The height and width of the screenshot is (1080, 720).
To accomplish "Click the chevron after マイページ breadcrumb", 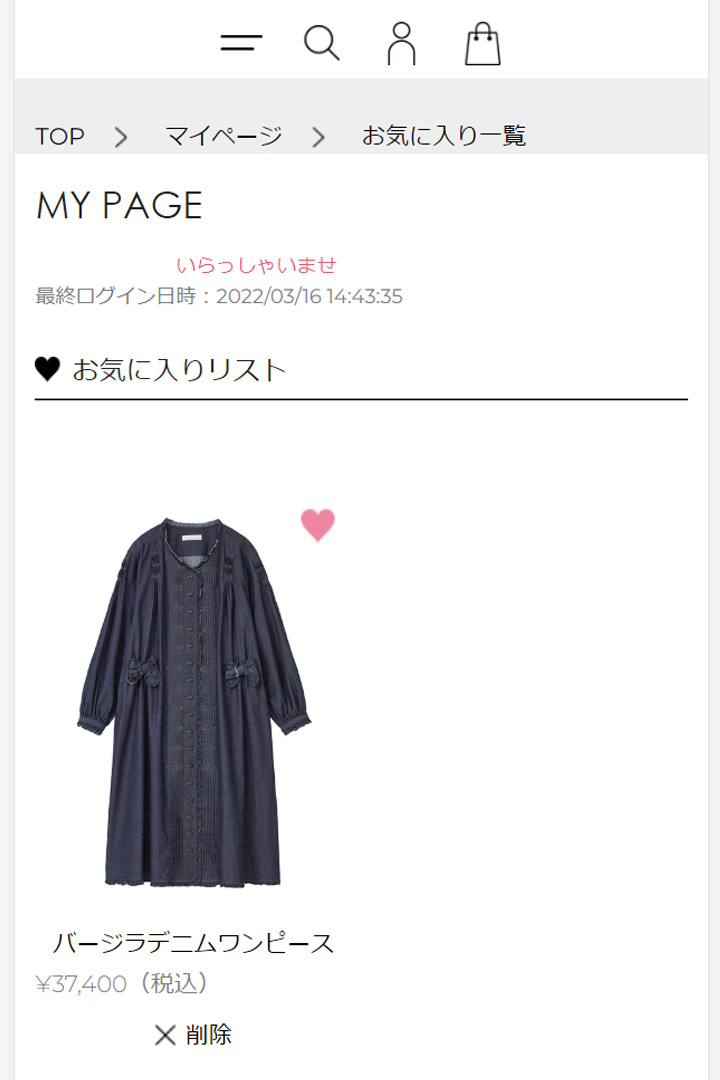I will (318, 137).
